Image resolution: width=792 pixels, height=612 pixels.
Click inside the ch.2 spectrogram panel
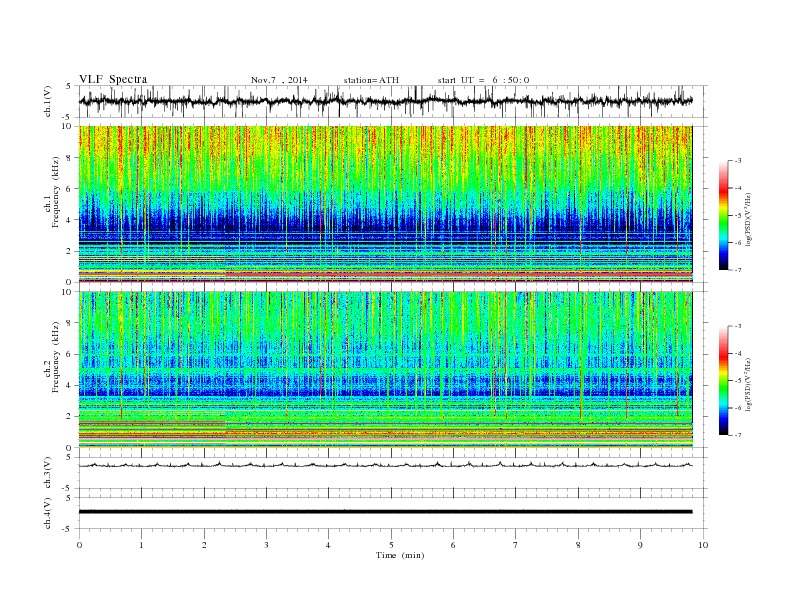point(385,369)
